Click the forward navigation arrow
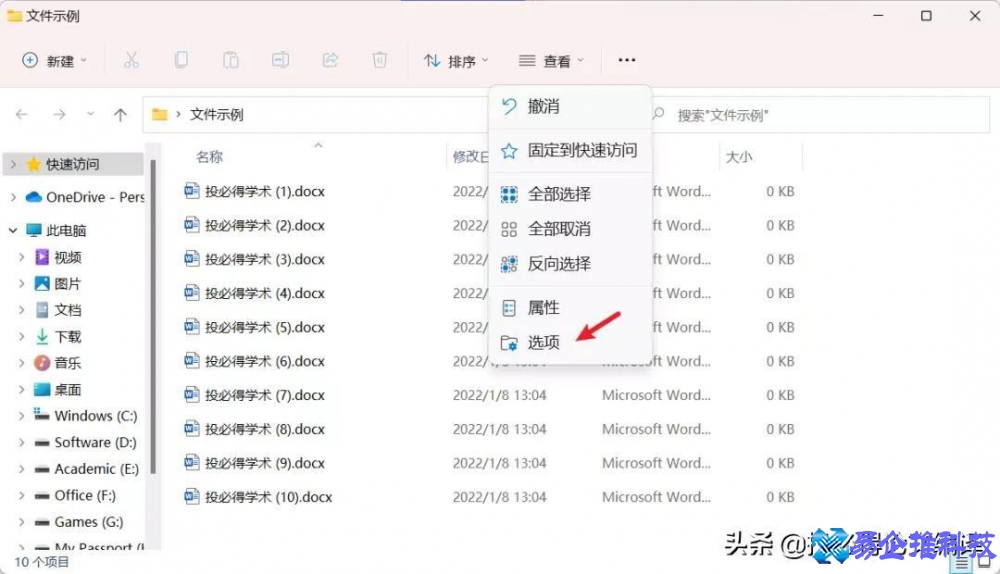This screenshot has width=1000, height=574. (59, 115)
